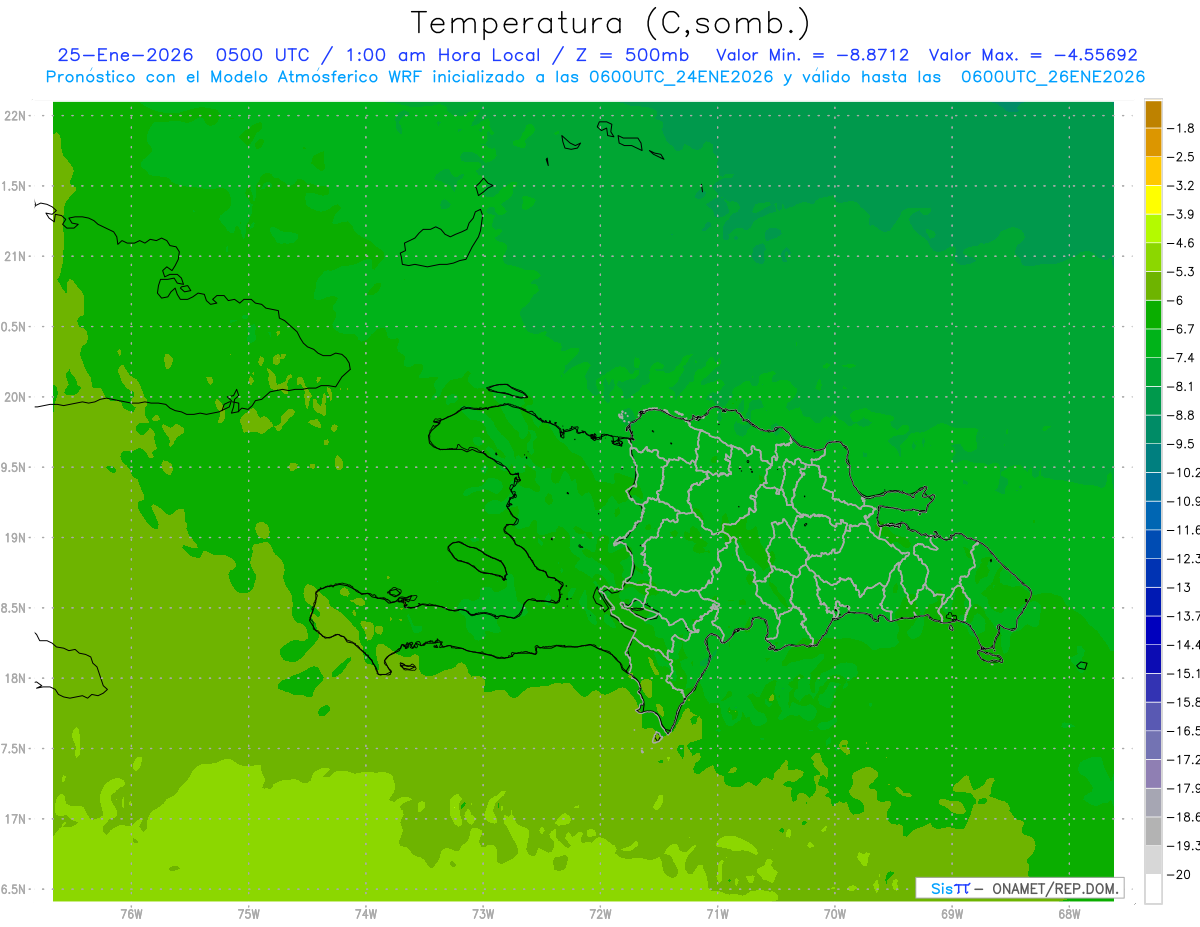Click the '71W' longitude label
1200x927 pixels.
pos(717,914)
